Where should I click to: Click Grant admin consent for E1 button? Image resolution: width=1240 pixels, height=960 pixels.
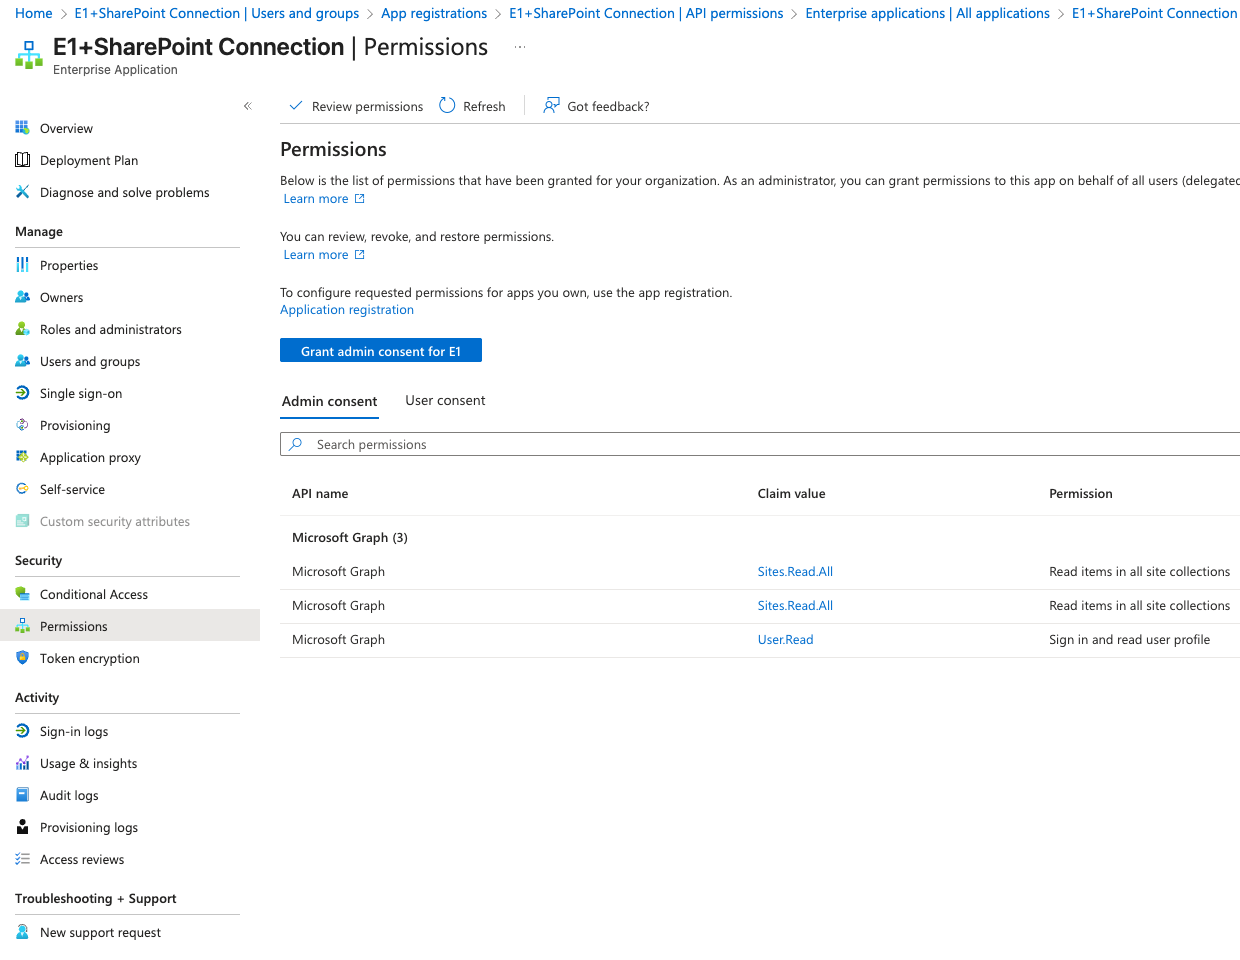coord(381,350)
